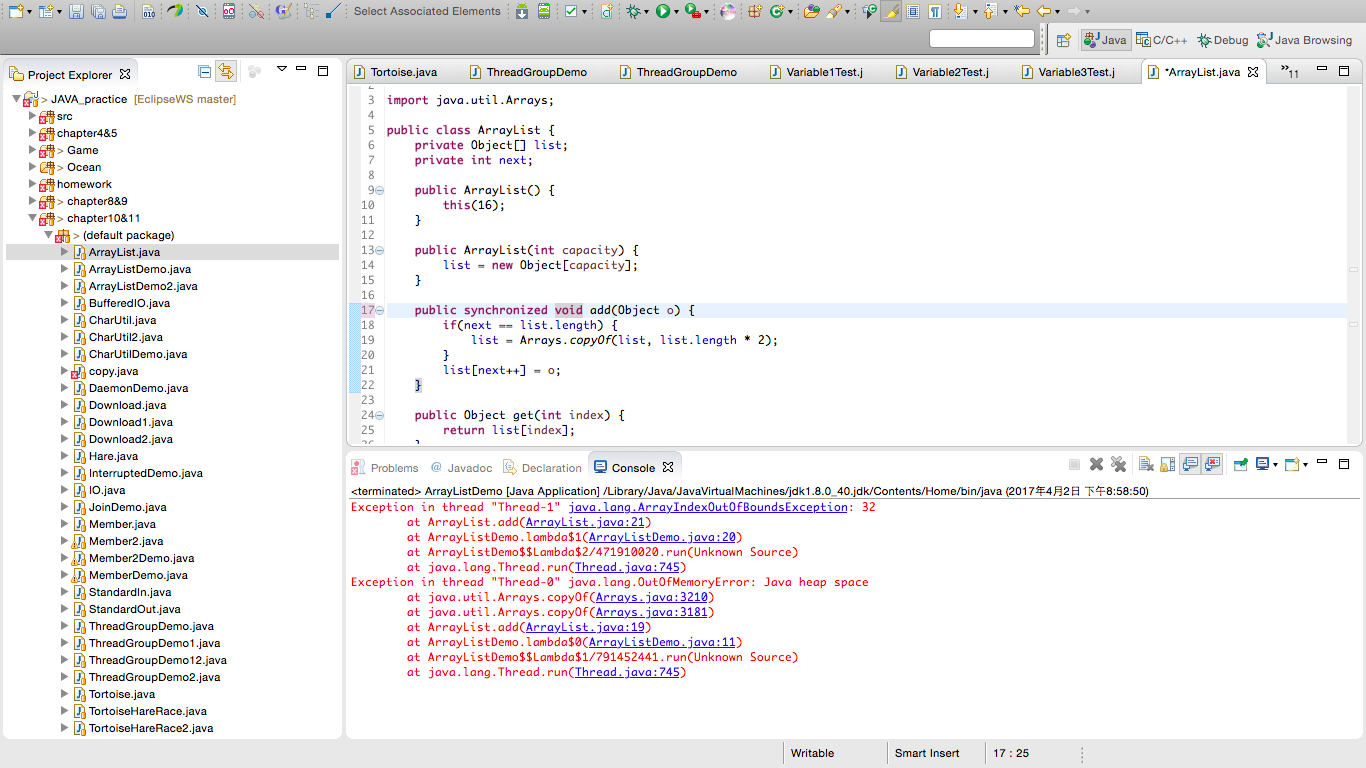Collapse the add method fold marker

[379, 310]
